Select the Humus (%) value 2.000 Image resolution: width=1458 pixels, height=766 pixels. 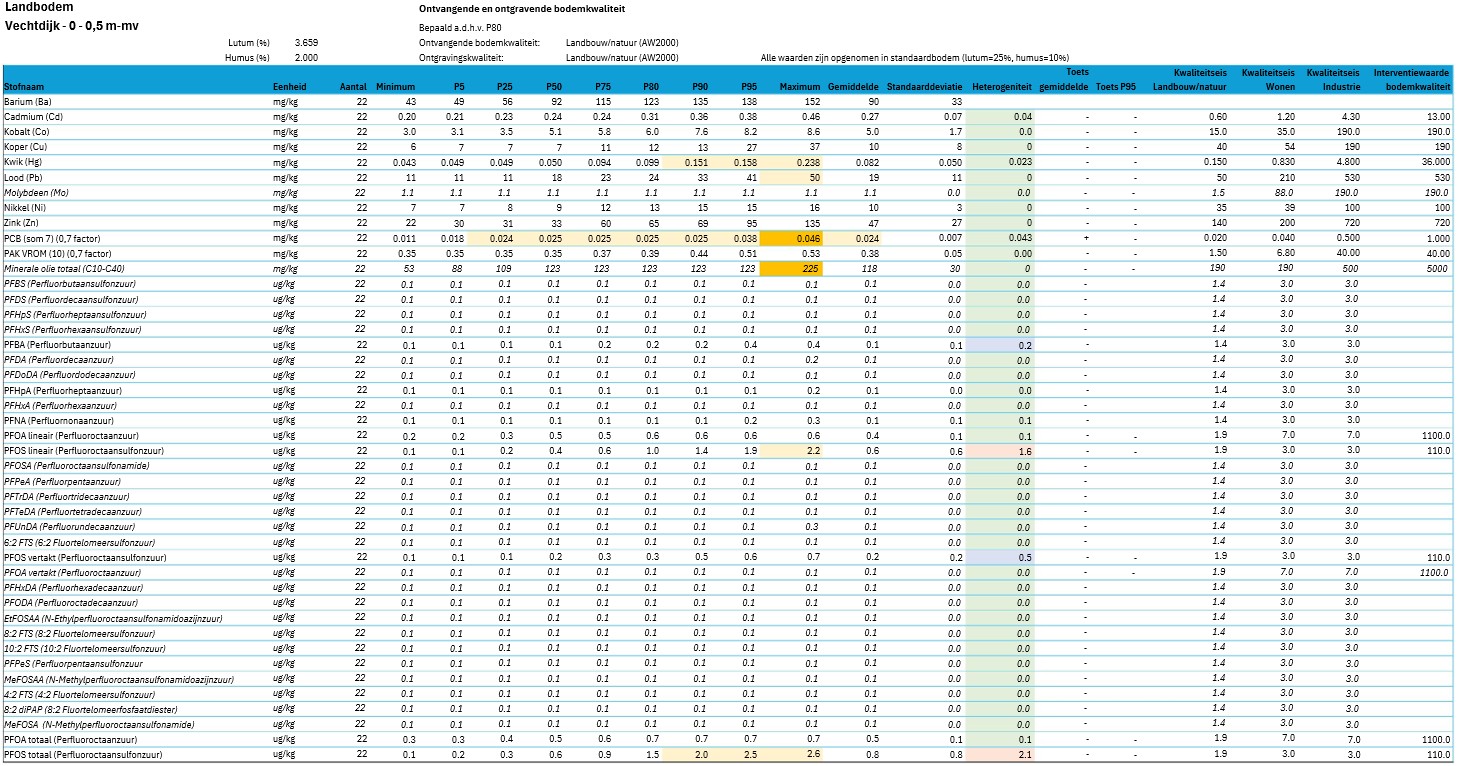pyautogui.click(x=306, y=58)
